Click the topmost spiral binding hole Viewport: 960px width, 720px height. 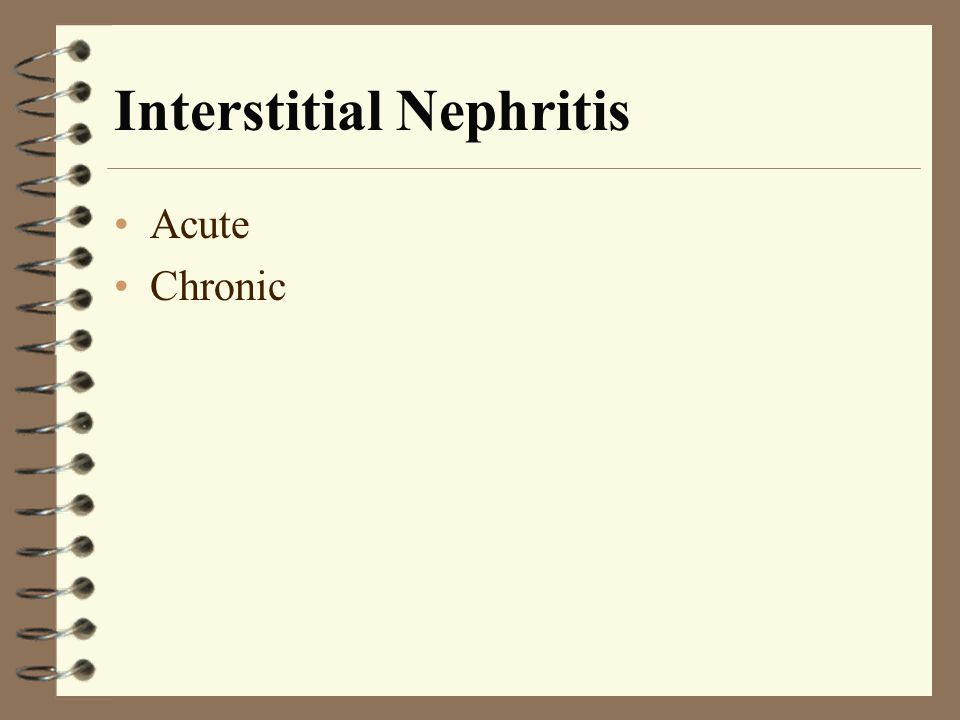(x=80, y=51)
